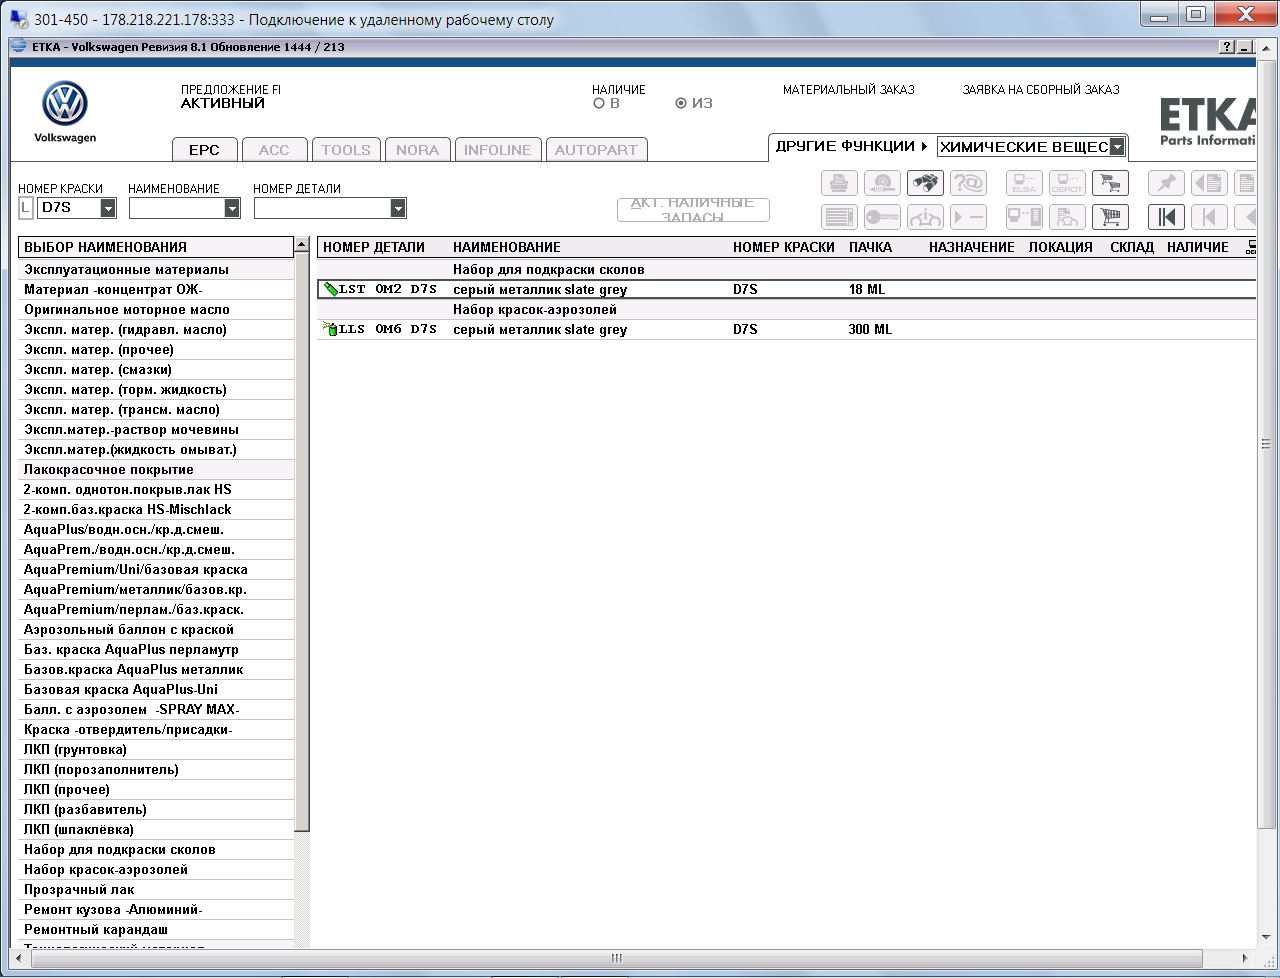Click the ETKA help question mark button
The width and height of the screenshot is (1280, 978).
tap(1227, 47)
